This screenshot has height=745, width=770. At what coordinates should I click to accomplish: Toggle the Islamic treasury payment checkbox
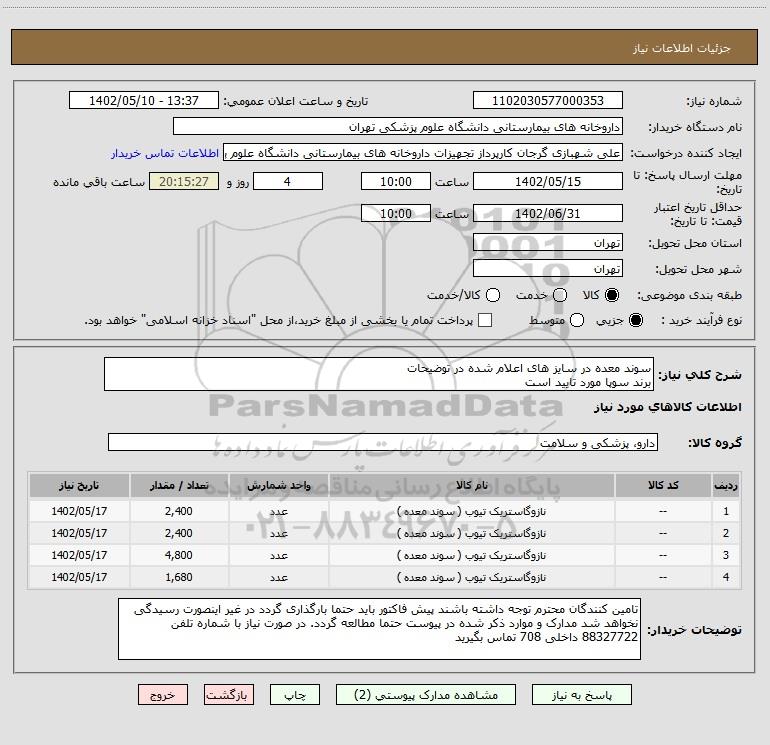485,320
